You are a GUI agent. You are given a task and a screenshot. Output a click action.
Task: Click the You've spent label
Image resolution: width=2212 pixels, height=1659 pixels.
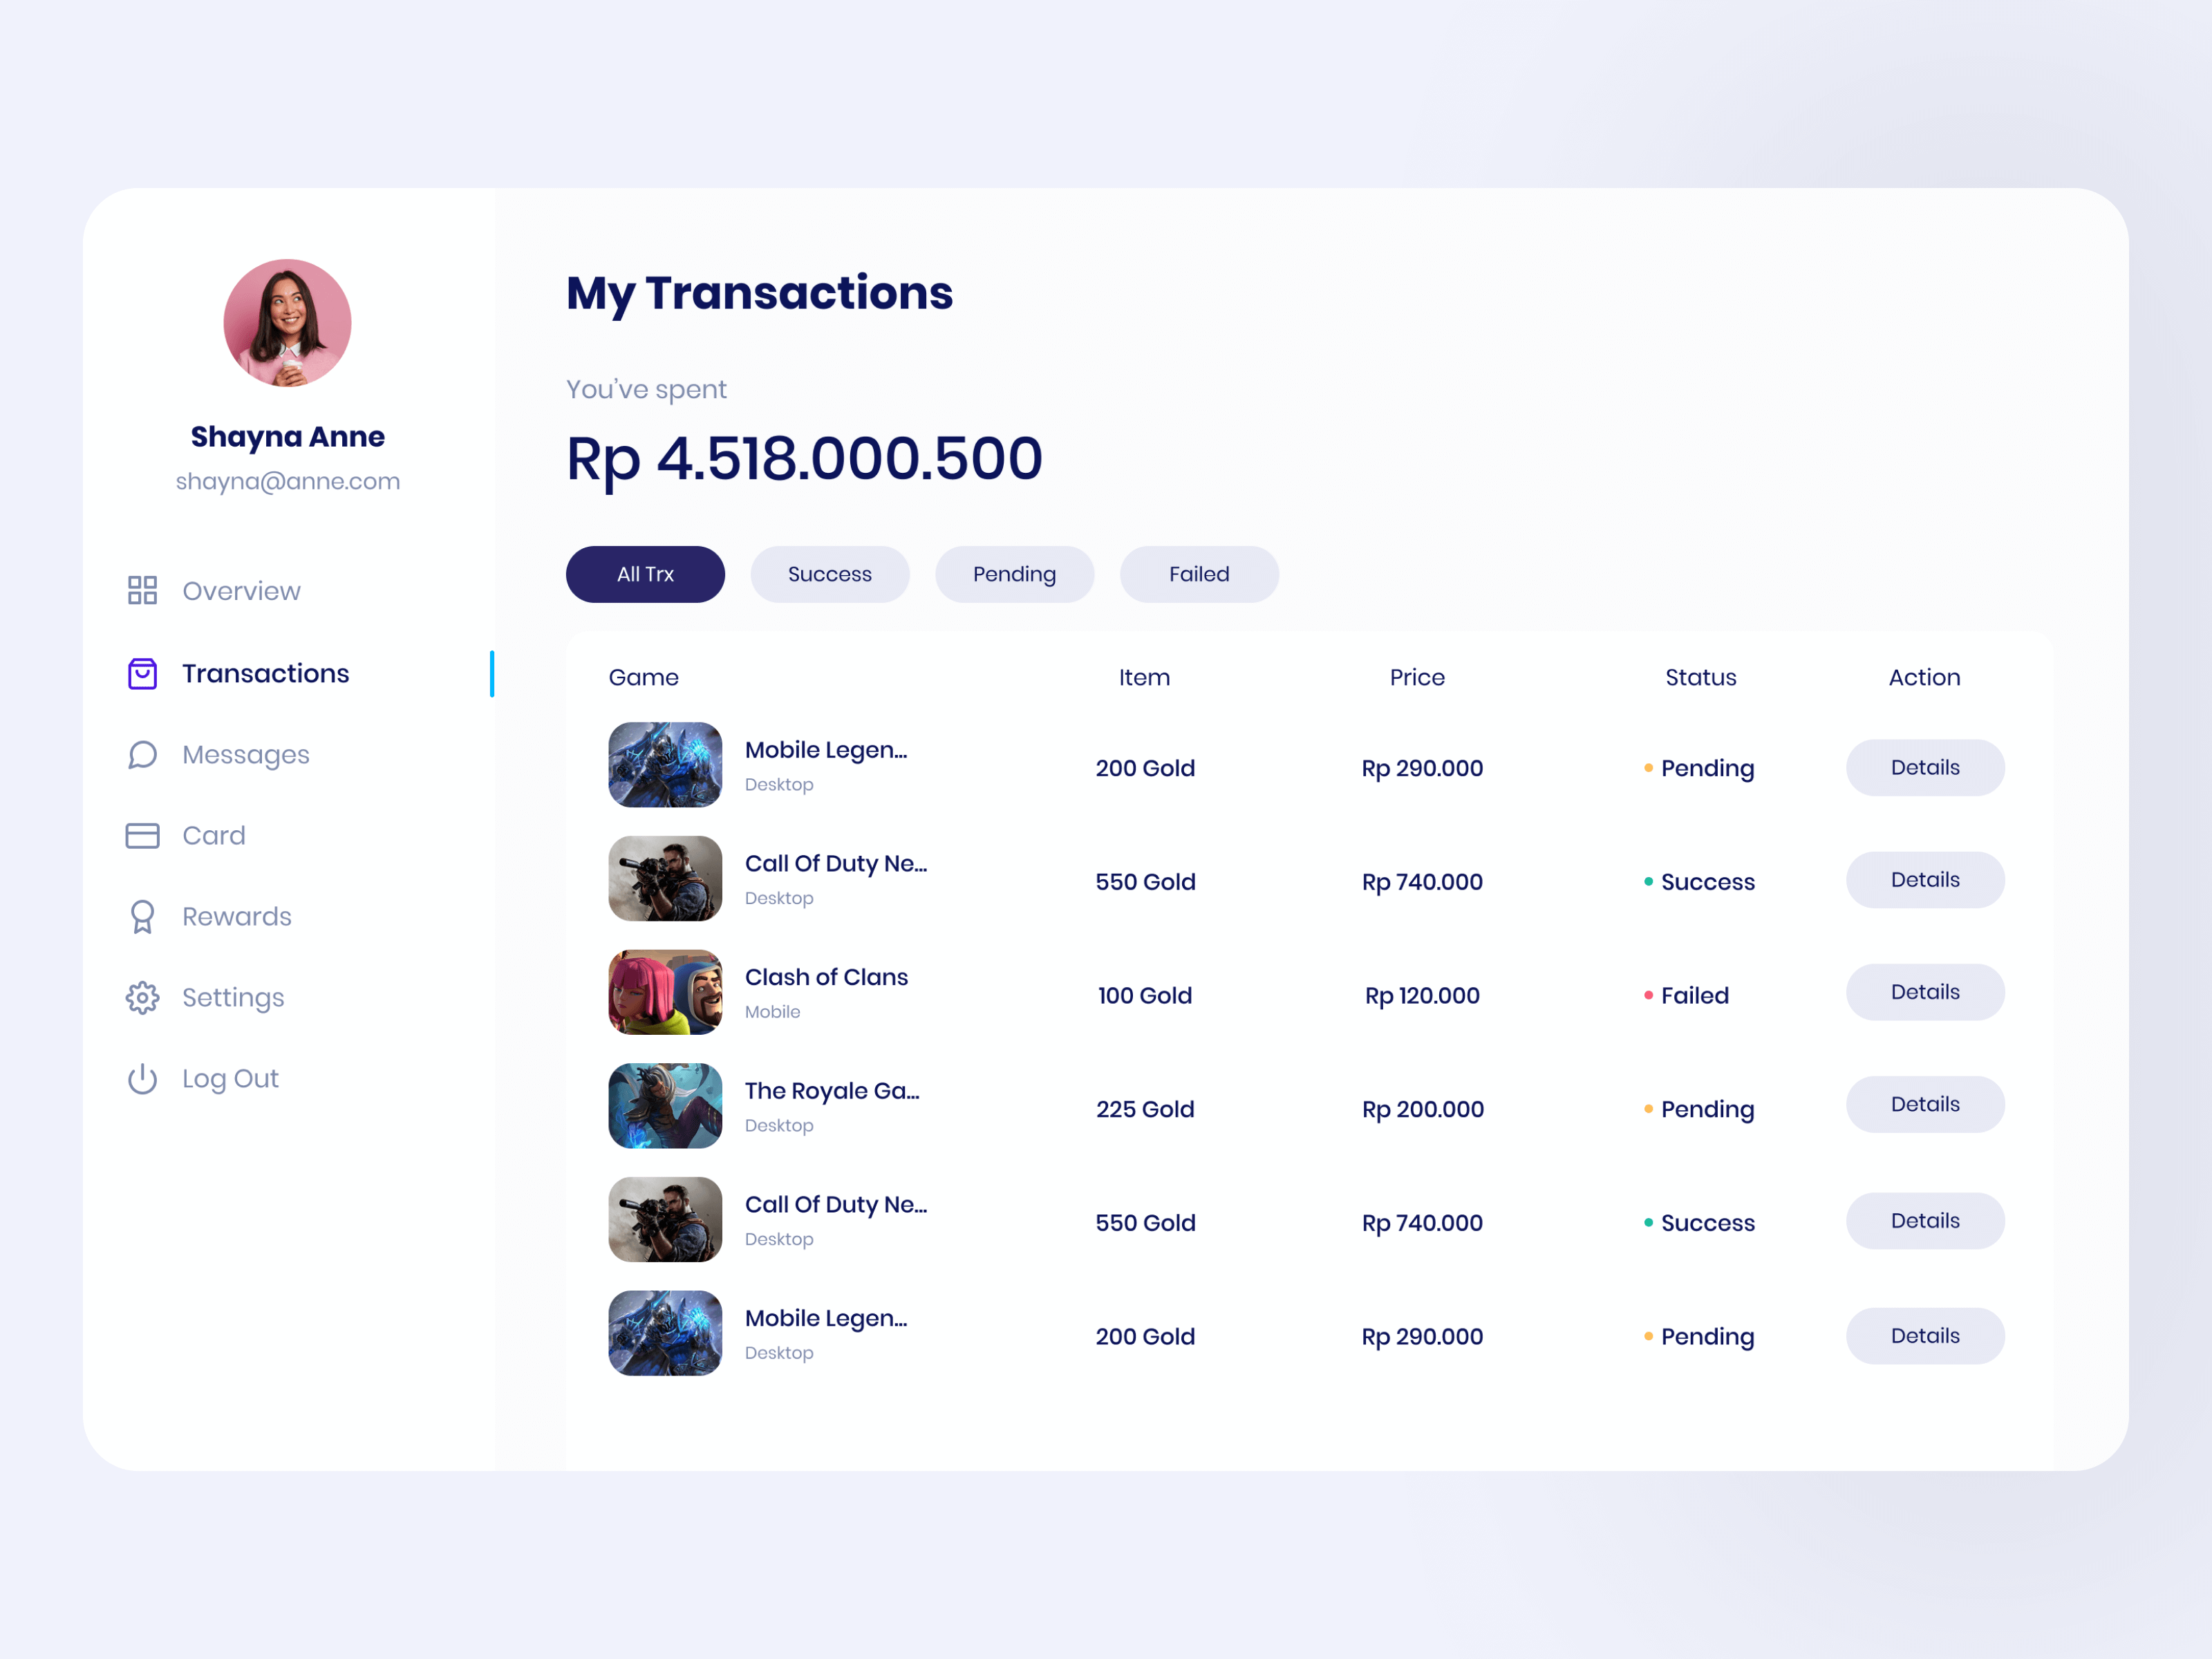point(646,390)
